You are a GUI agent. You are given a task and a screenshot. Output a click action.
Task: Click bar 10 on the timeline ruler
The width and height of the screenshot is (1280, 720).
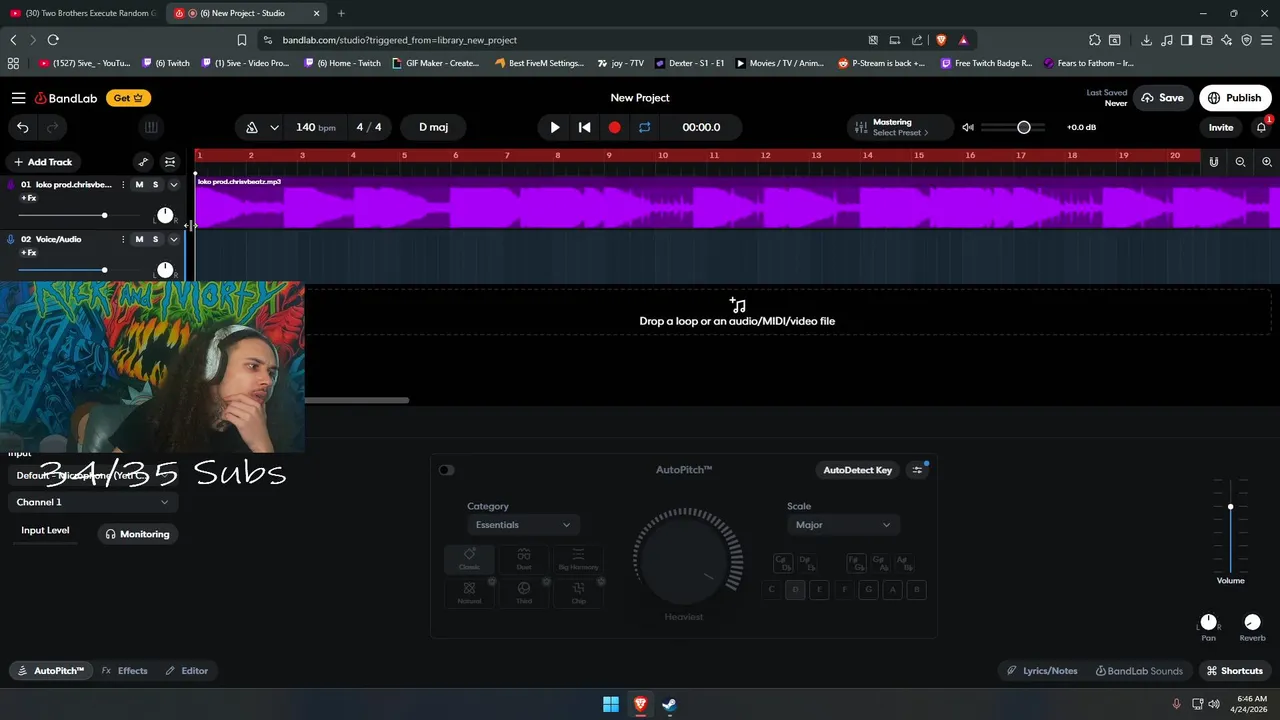click(x=662, y=155)
